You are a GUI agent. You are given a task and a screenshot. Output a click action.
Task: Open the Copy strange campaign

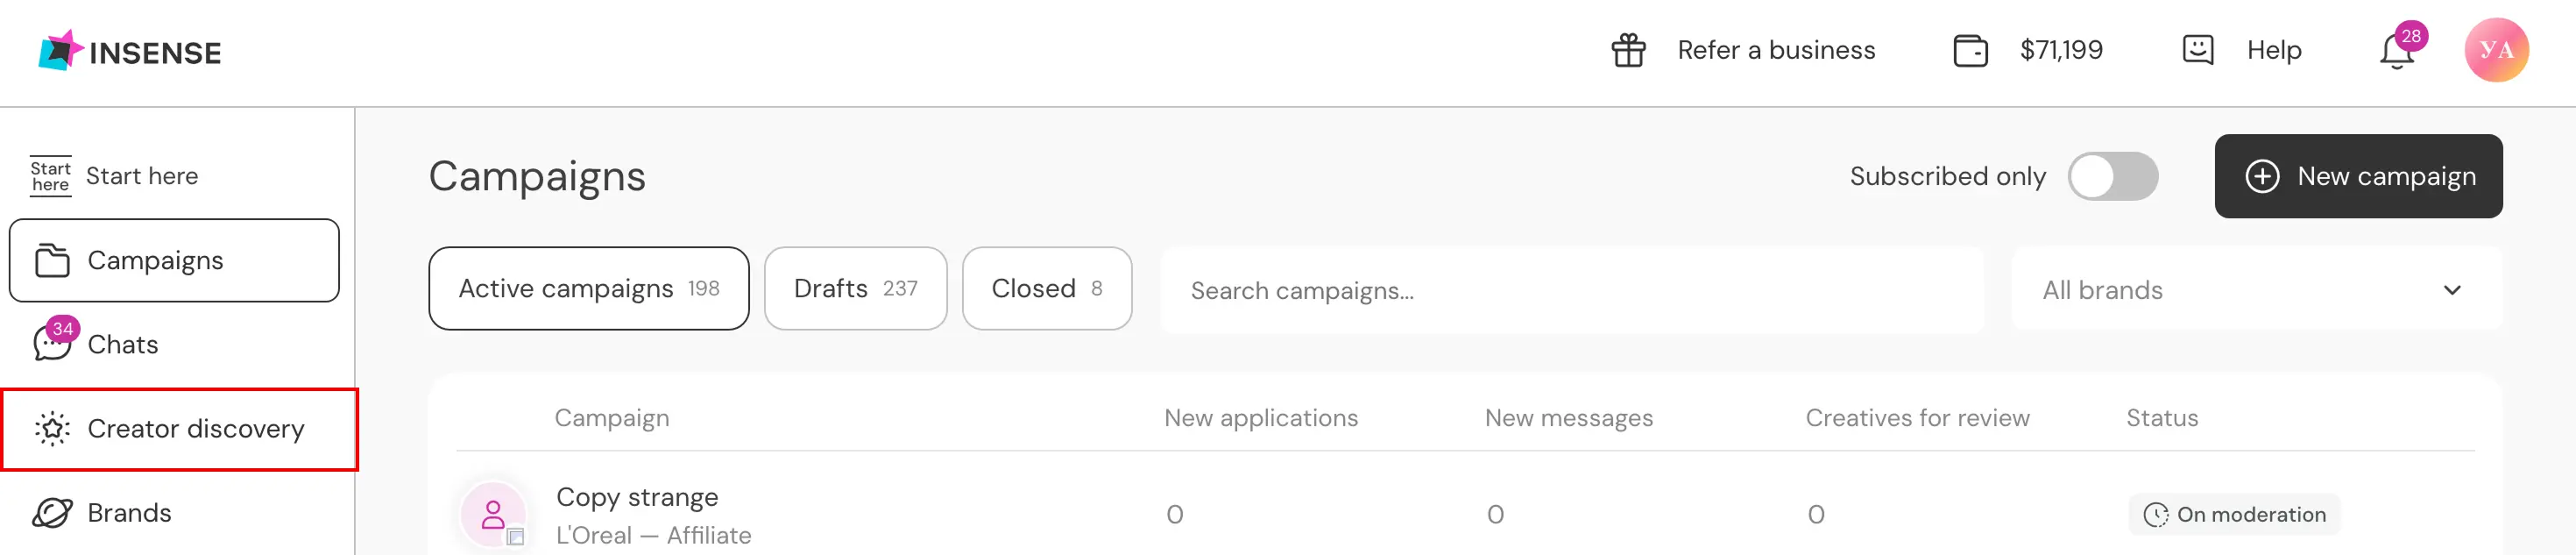pos(637,496)
